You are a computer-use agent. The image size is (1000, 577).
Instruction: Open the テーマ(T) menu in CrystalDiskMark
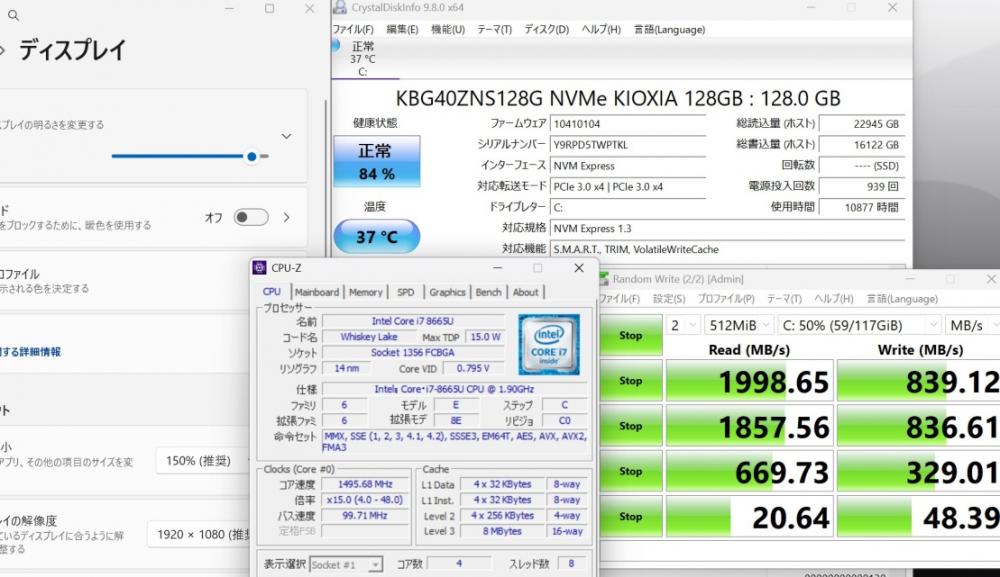[x=784, y=298]
